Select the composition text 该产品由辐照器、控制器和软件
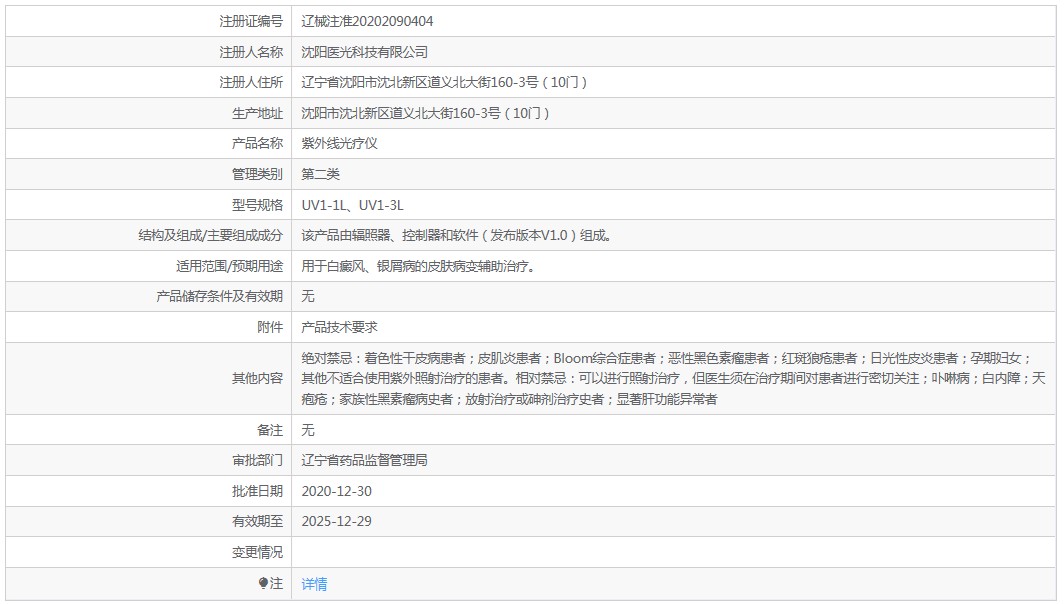Viewport: 1064px width, 604px height. coord(457,235)
